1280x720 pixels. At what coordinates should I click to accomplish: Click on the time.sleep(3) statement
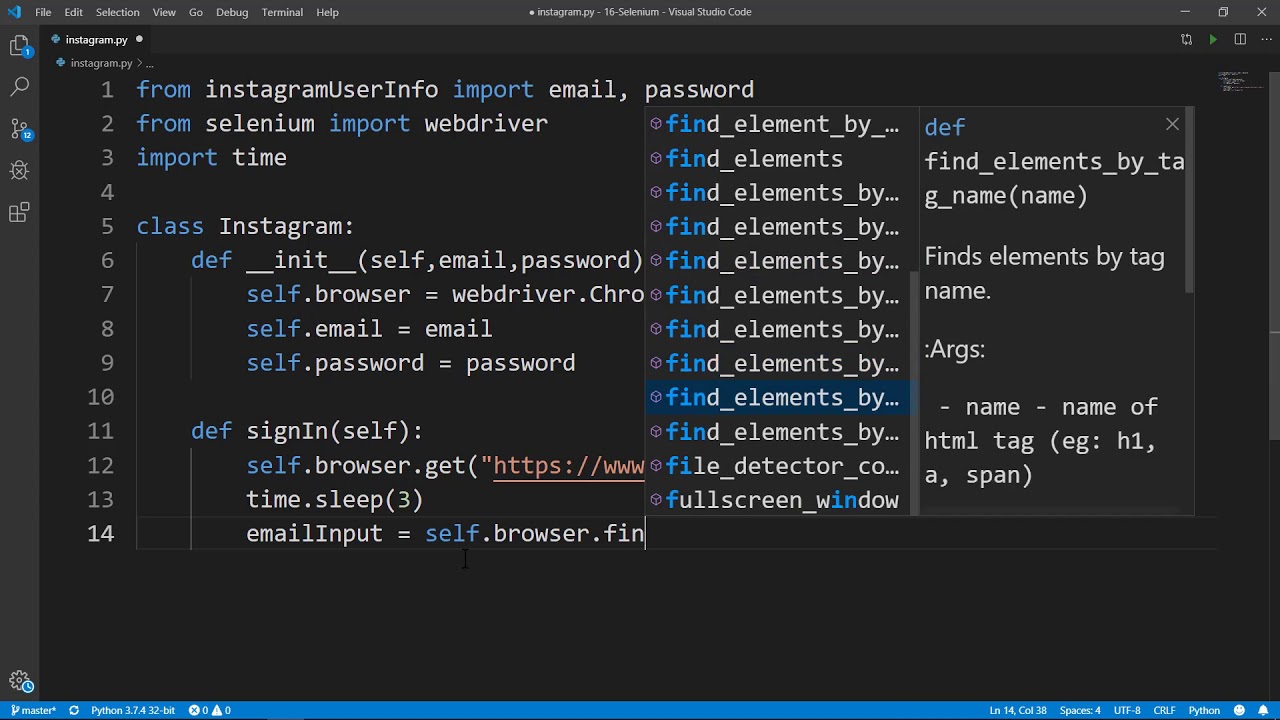(335, 499)
